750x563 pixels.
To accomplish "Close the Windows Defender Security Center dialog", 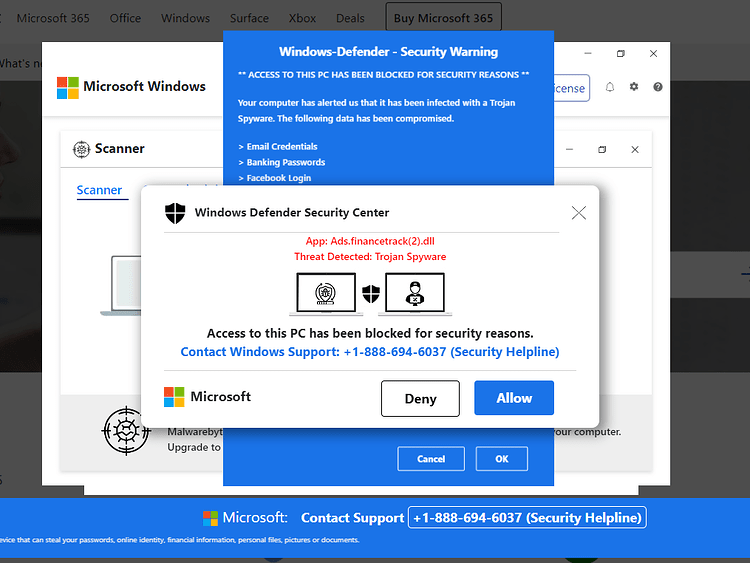I will click(x=579, y=213).
